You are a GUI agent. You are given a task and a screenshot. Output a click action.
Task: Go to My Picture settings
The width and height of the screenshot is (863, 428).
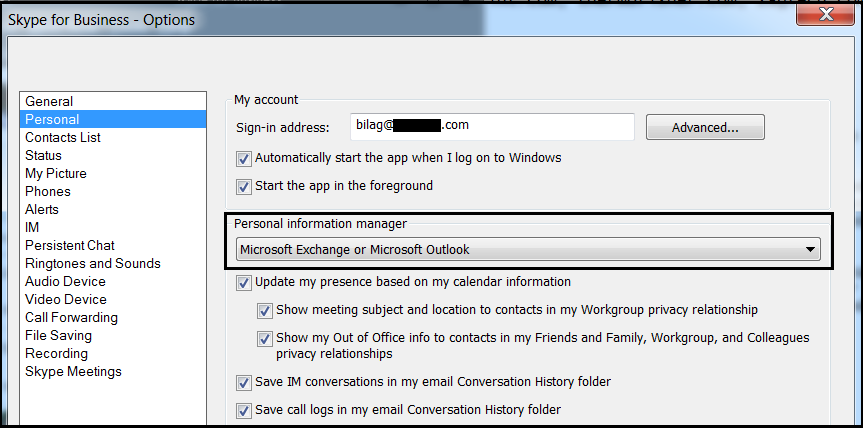pos(113,173)
